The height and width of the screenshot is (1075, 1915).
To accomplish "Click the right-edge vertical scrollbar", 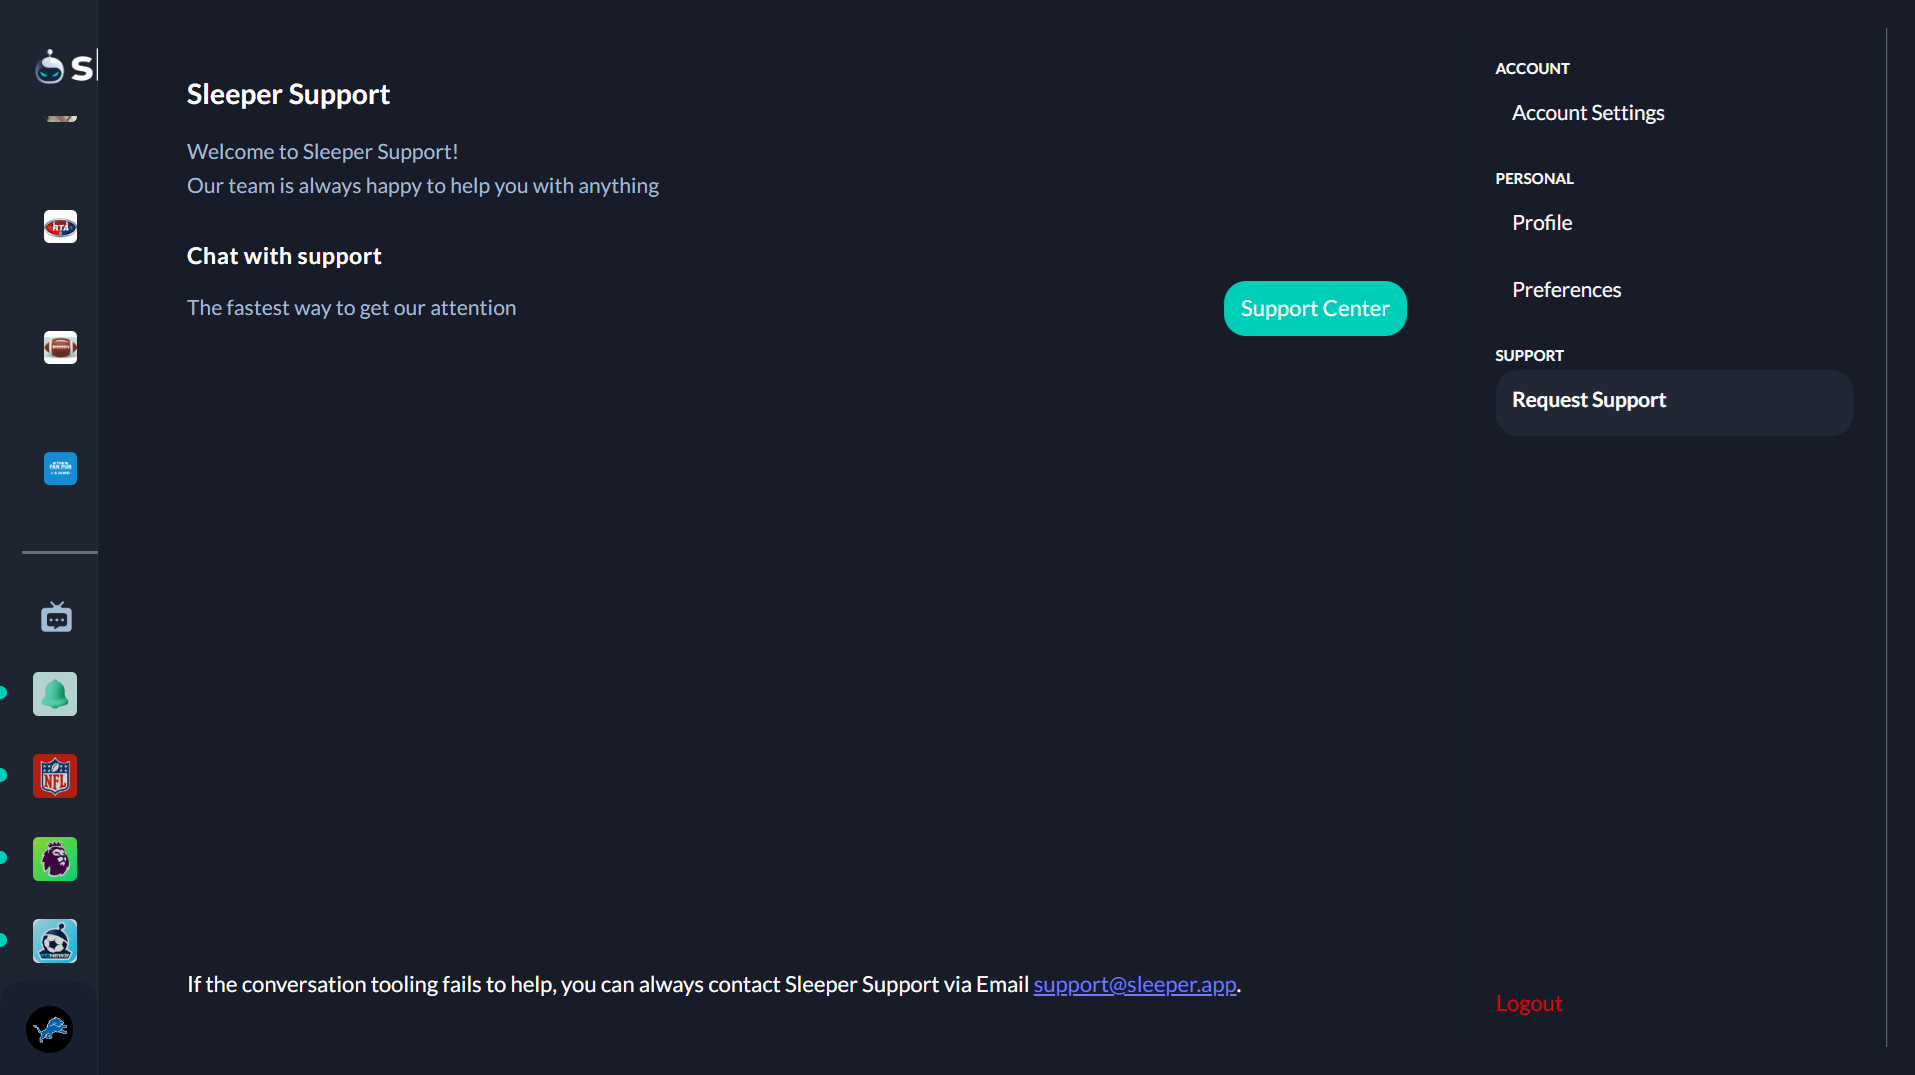I will click(1886, 538).
